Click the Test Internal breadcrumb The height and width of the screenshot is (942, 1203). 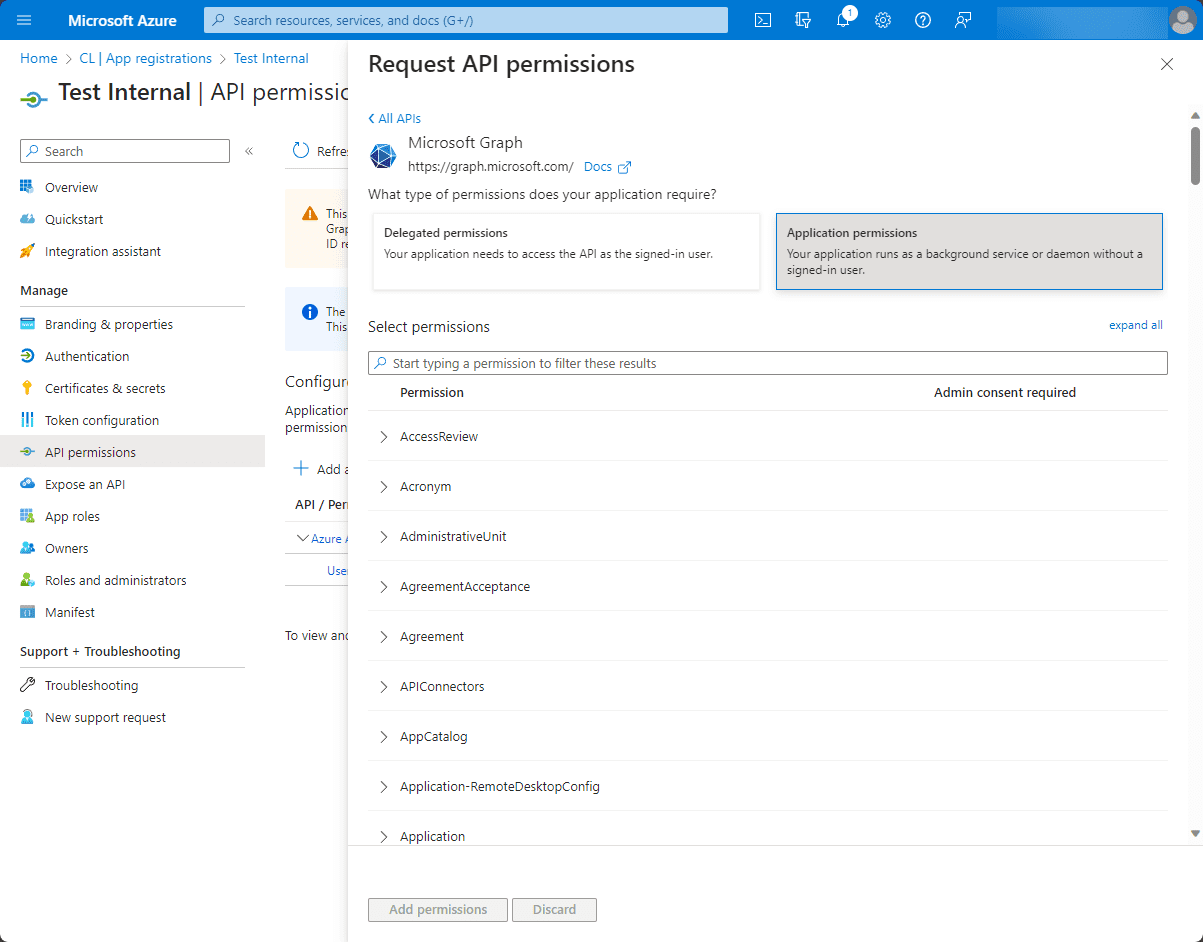tap(271, 58)
